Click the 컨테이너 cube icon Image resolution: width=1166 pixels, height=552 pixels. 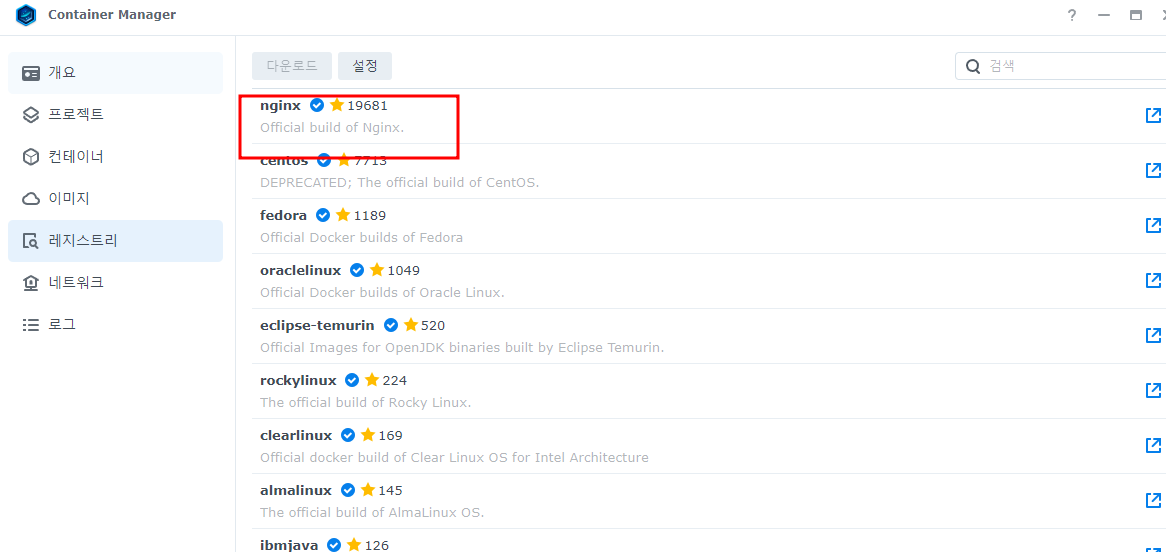click(x=30, y=157)
